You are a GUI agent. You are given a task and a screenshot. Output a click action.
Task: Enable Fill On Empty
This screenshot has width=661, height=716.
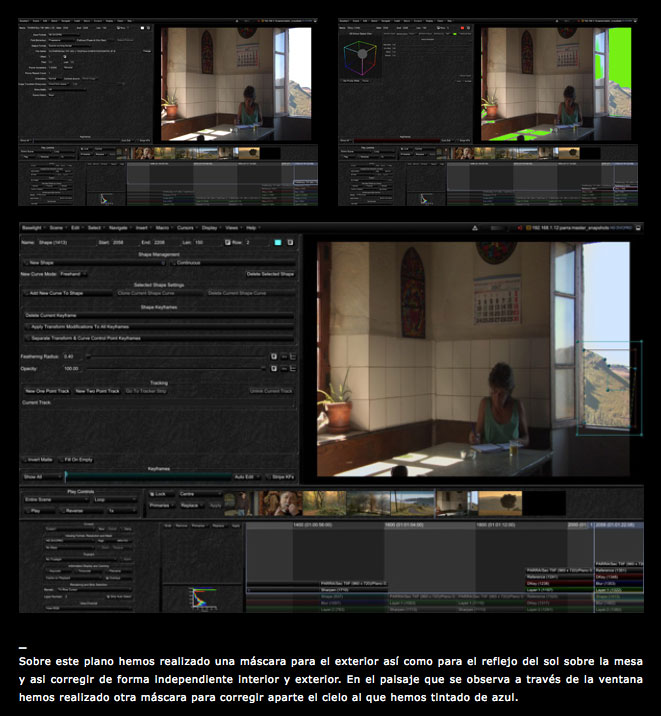(78, 460)
